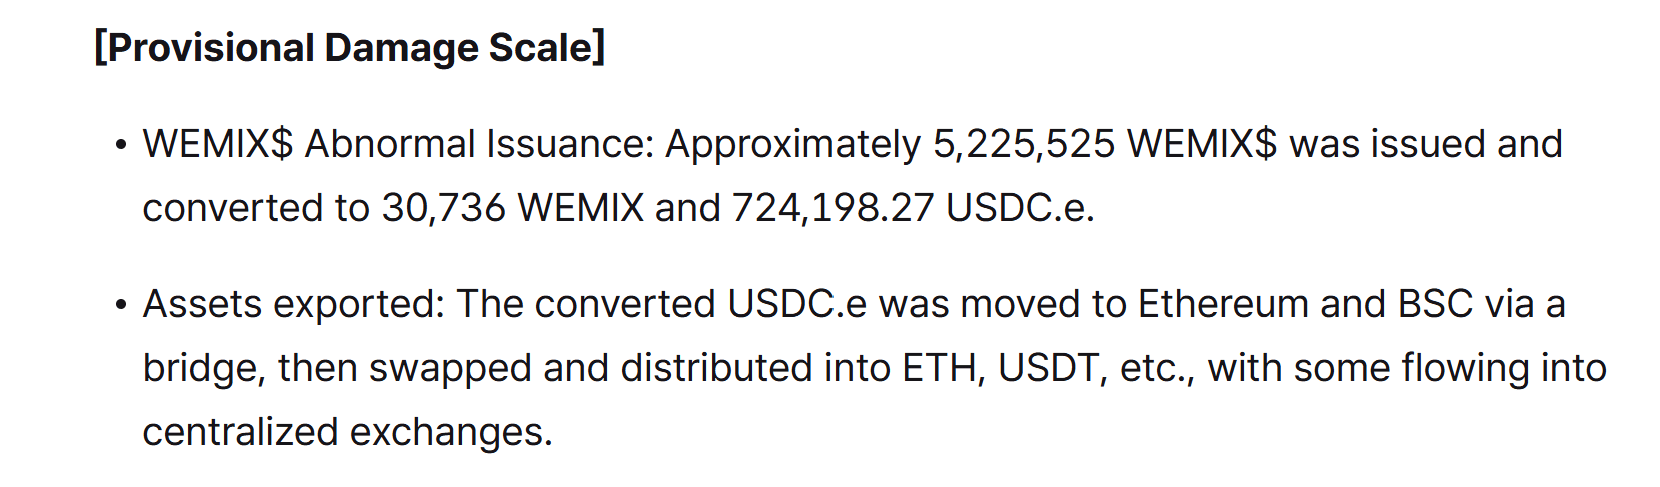Click the amount 30,736 WEMIX

point(513,208)
